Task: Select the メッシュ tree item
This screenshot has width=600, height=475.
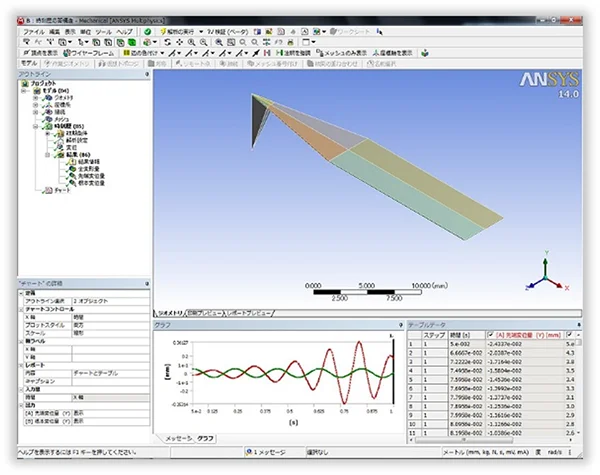Action: pos(57,119)
